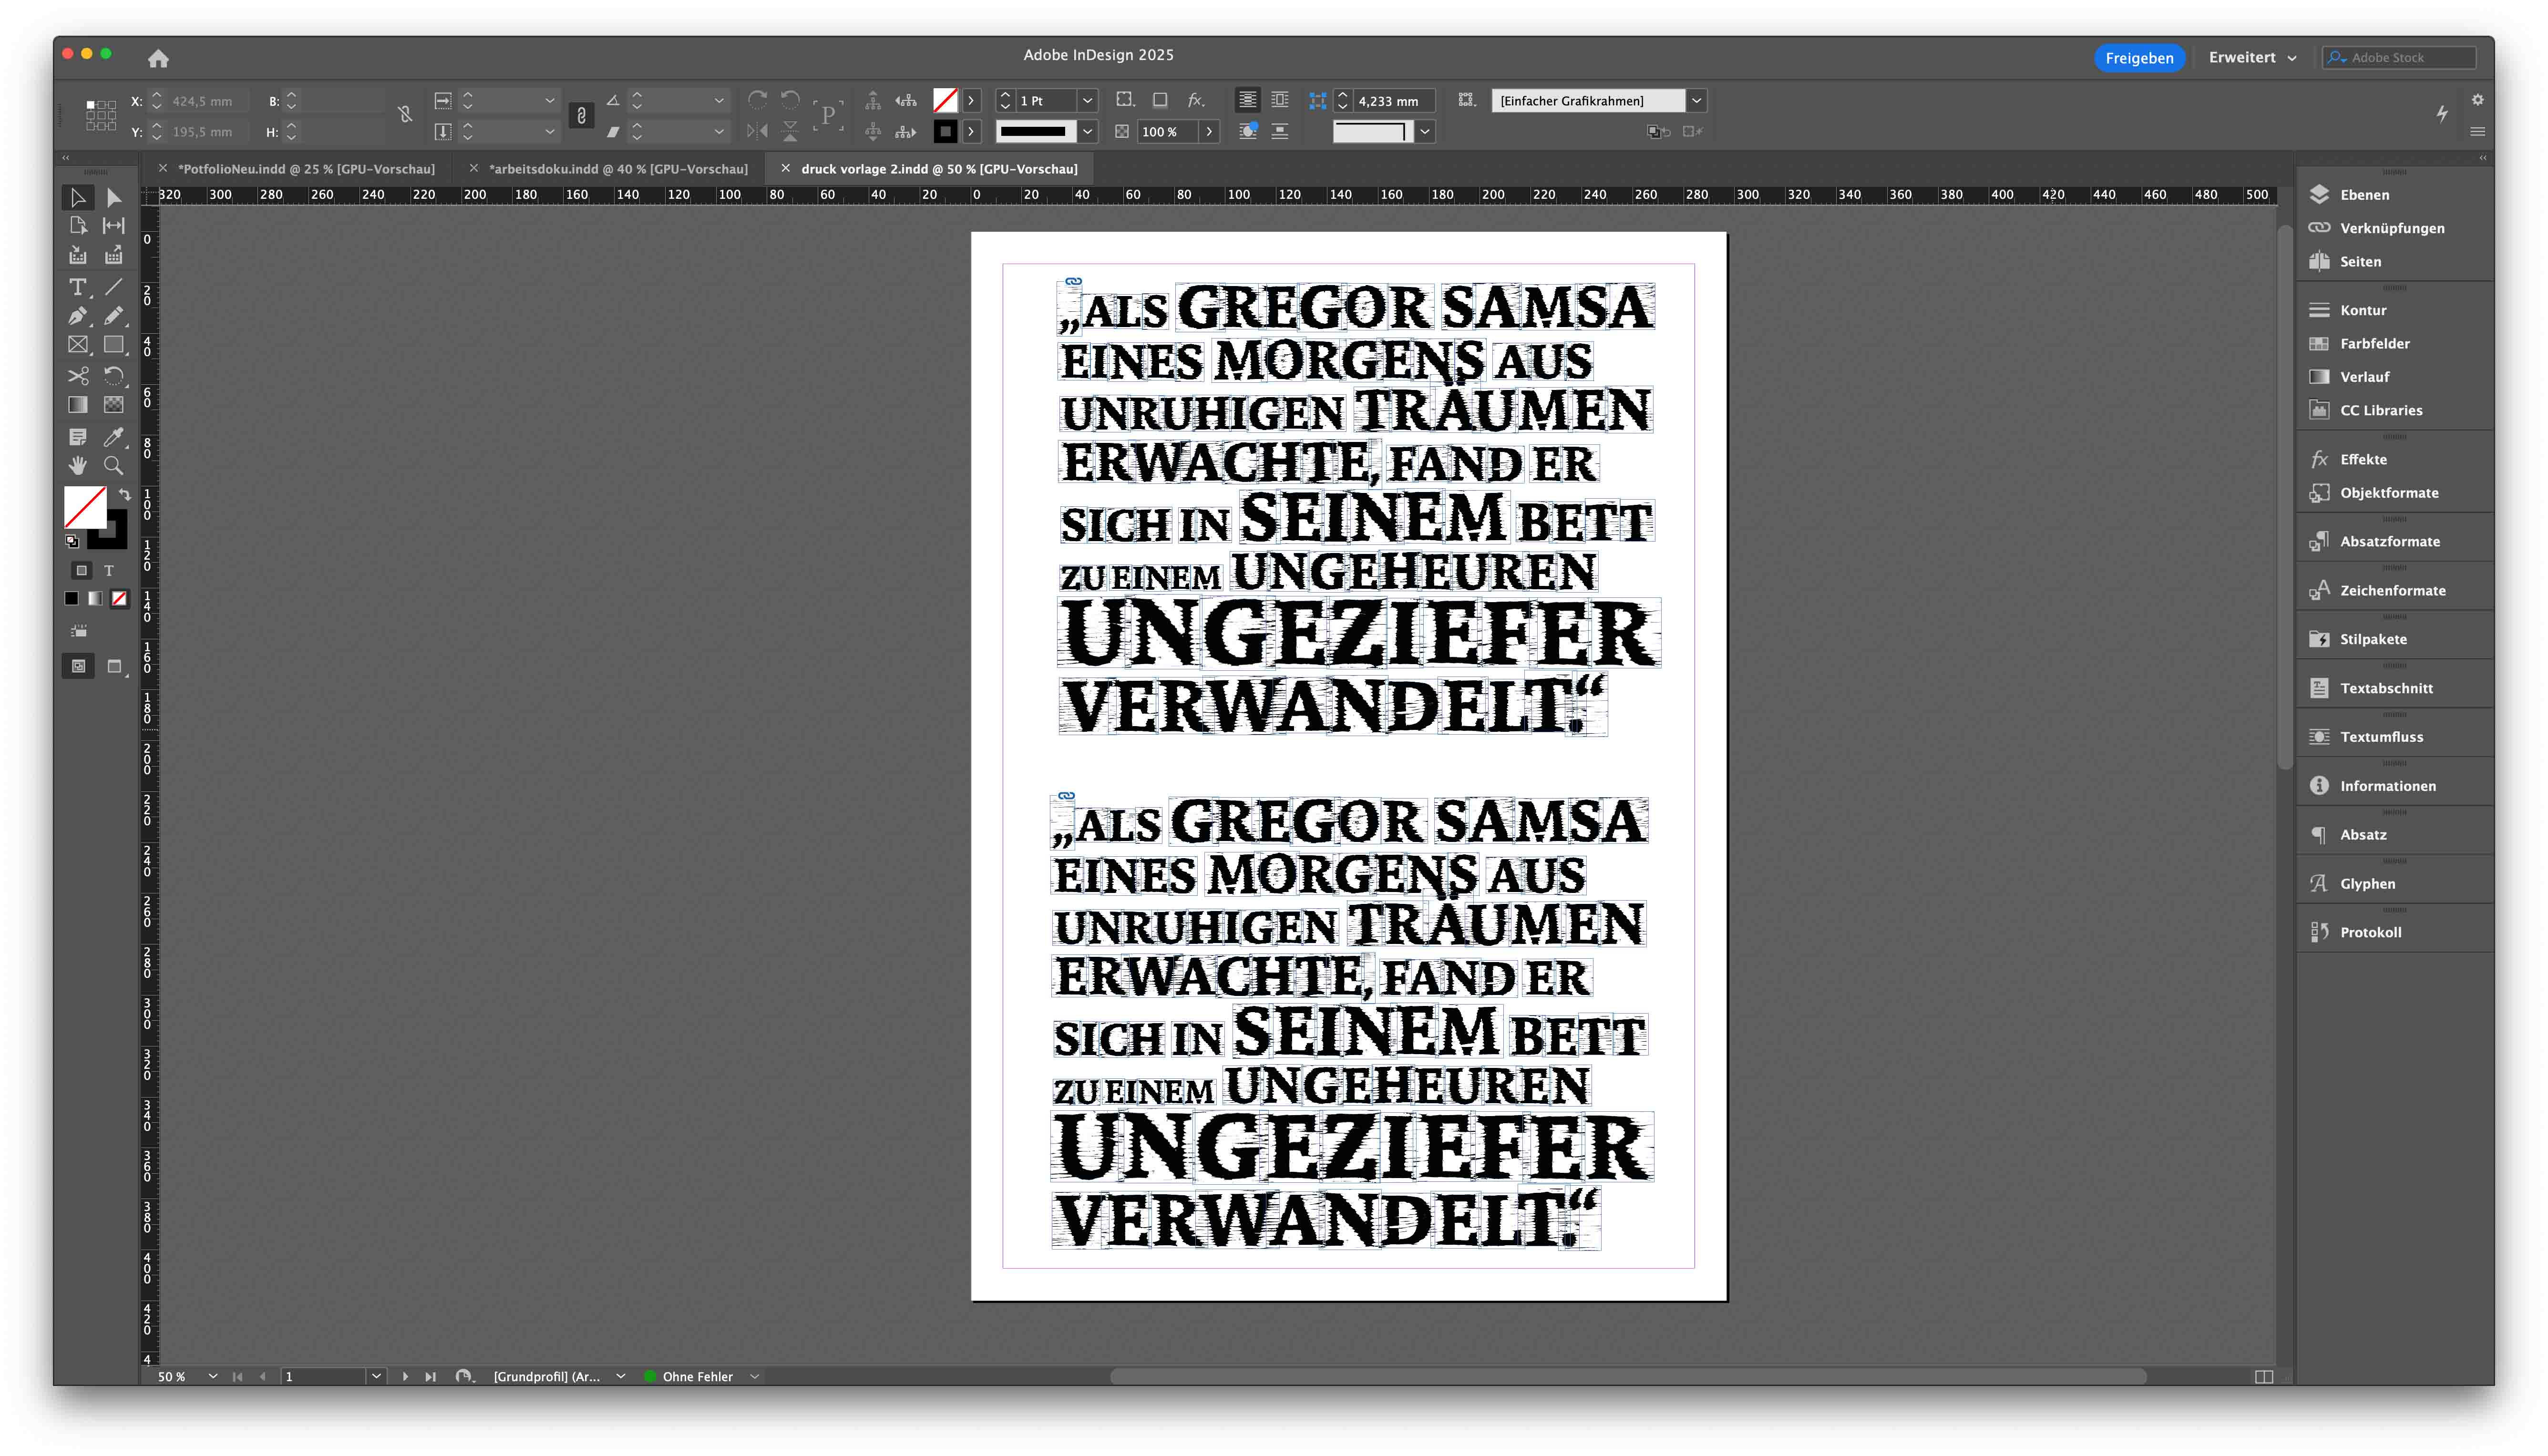Click the fill color swatch in toolbox
2548x1456 pixels.
[85, 507]
